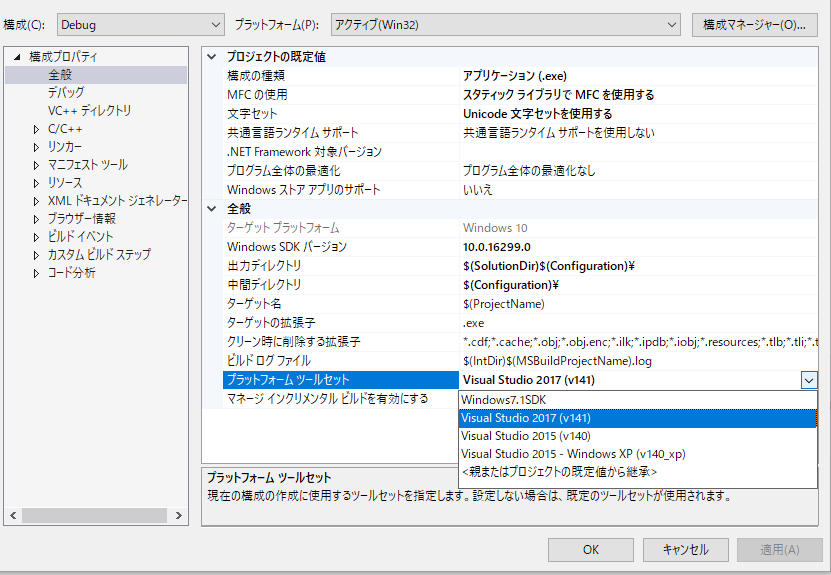This screenshot has width=831, height=575.
Task: Expand the コード分析 node arrow
Action: (36, 273)
